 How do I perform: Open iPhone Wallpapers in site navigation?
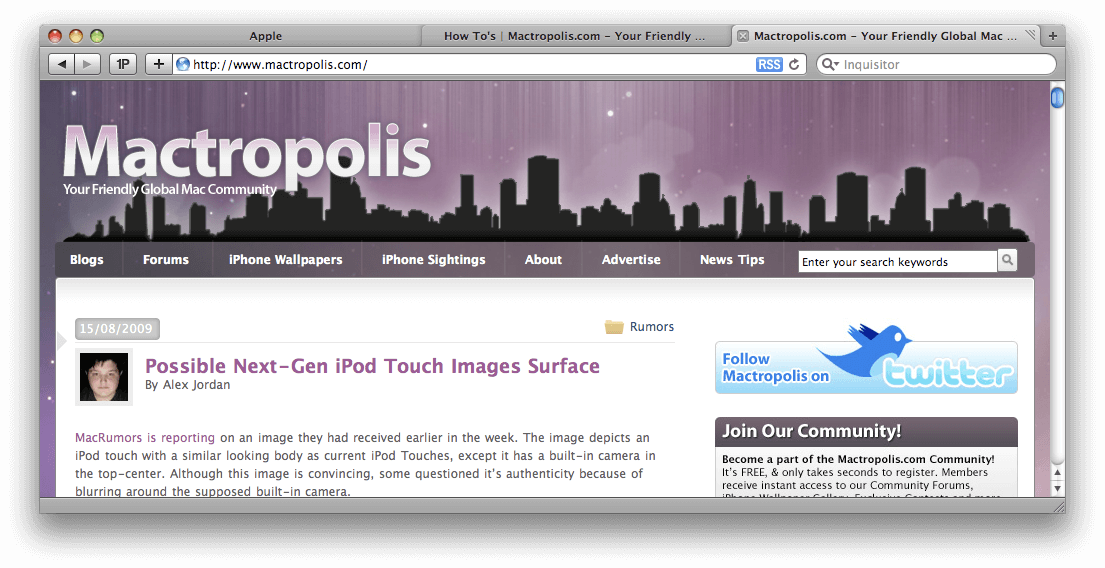point(285,259)
